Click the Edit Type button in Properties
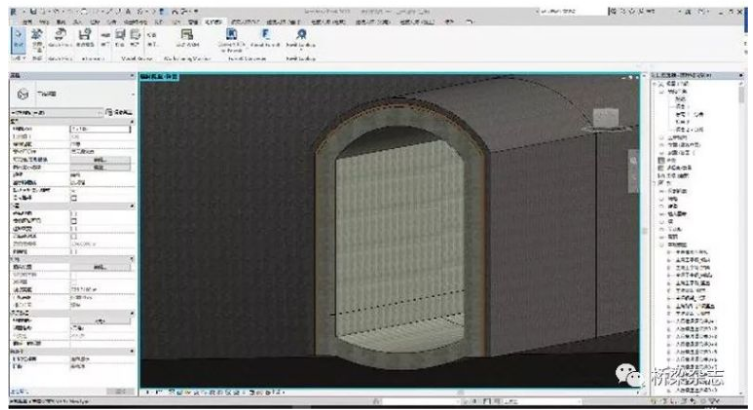 [x=119, y=112]
